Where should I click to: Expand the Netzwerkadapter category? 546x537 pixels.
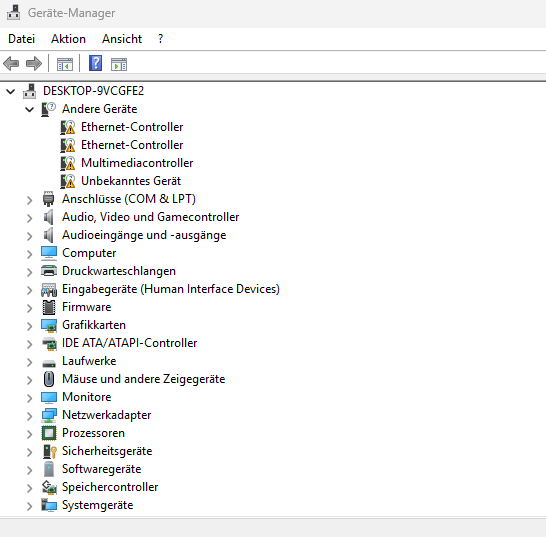30,416
